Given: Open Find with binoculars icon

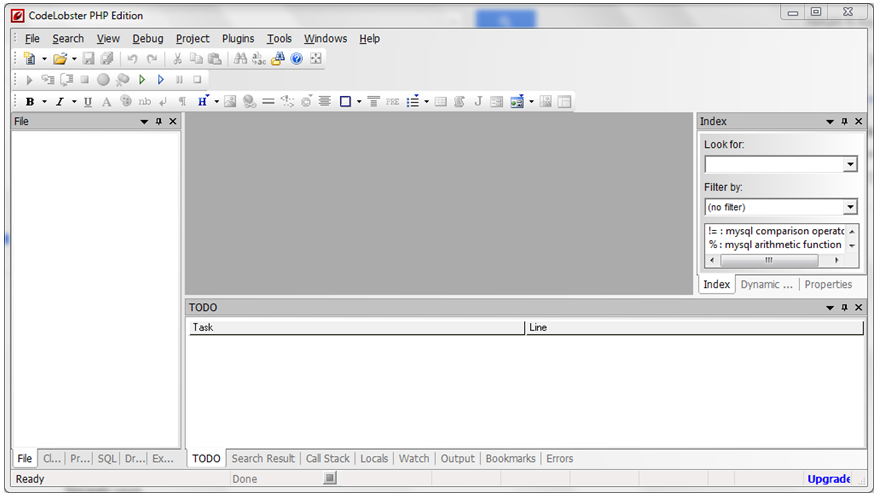Looking at the screenshot, I should [x=240, y=59].
